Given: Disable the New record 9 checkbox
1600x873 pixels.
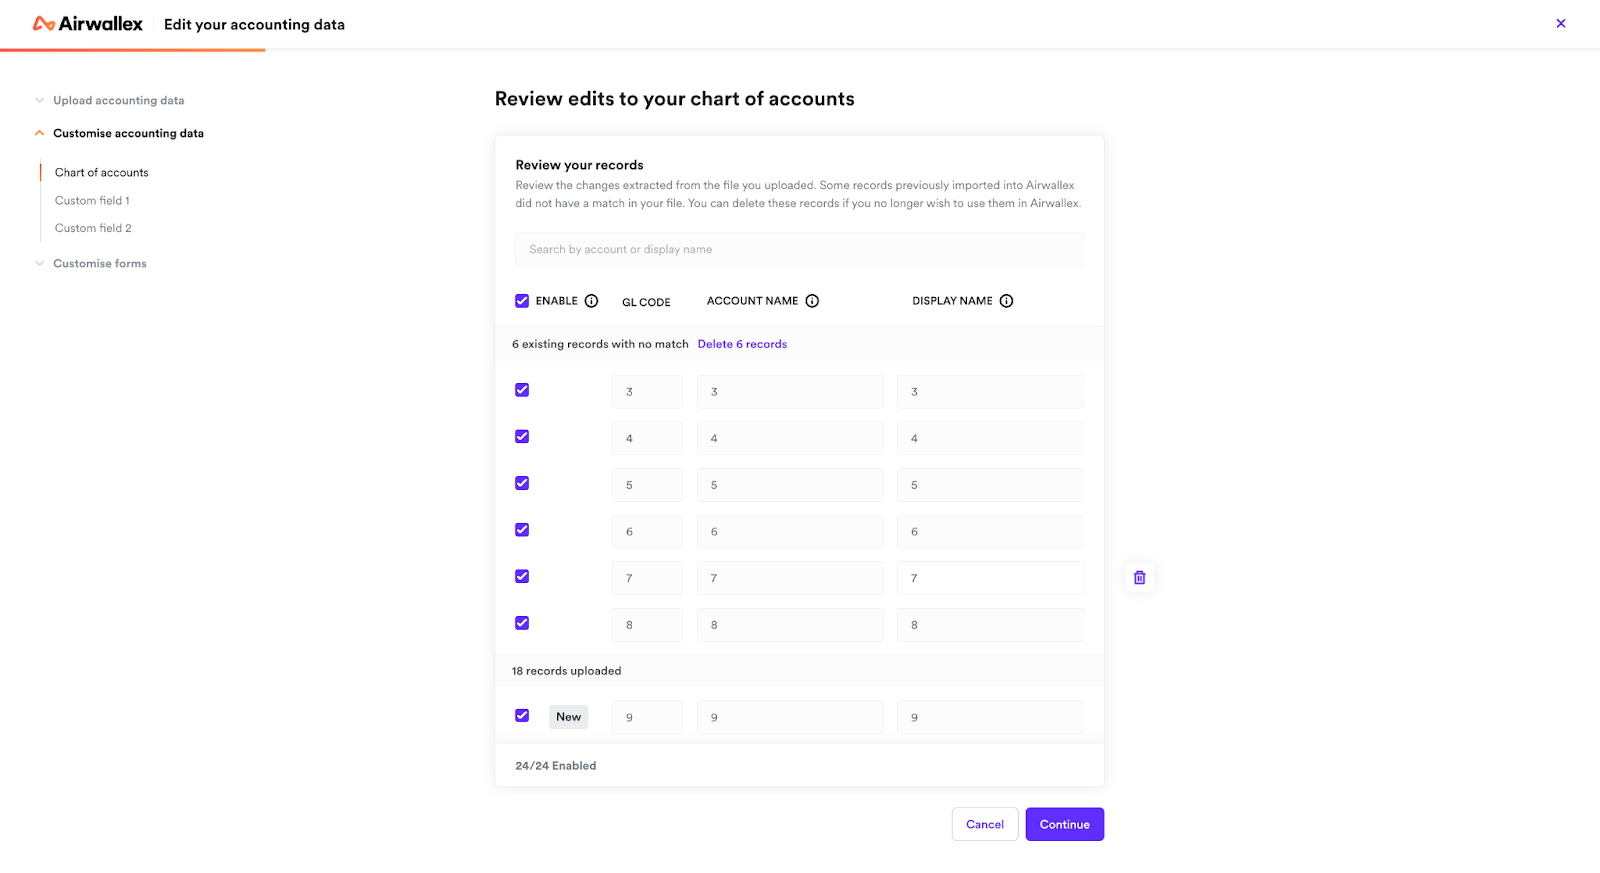Looking at the screenshot, I should (x=522, y=716).
